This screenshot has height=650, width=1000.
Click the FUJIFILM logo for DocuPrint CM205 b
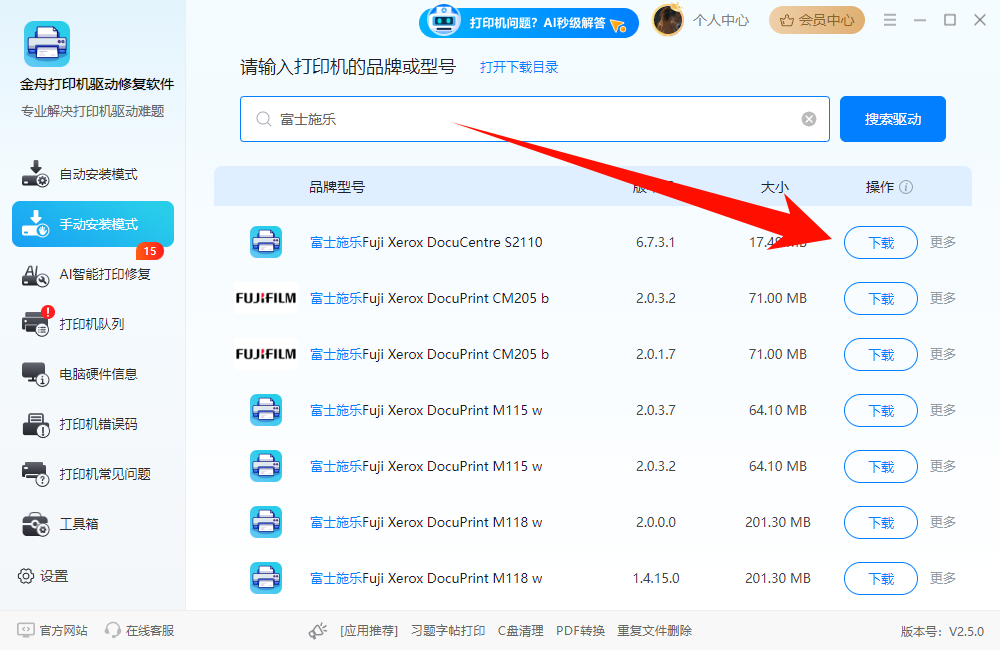265,298
